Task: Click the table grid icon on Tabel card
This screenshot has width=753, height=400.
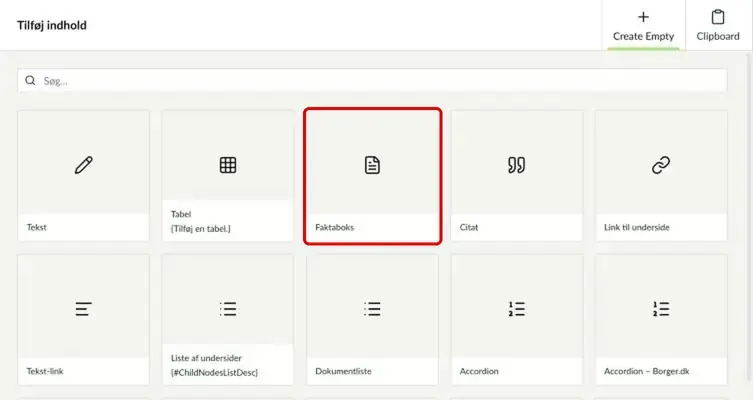Action: (228, 165)
